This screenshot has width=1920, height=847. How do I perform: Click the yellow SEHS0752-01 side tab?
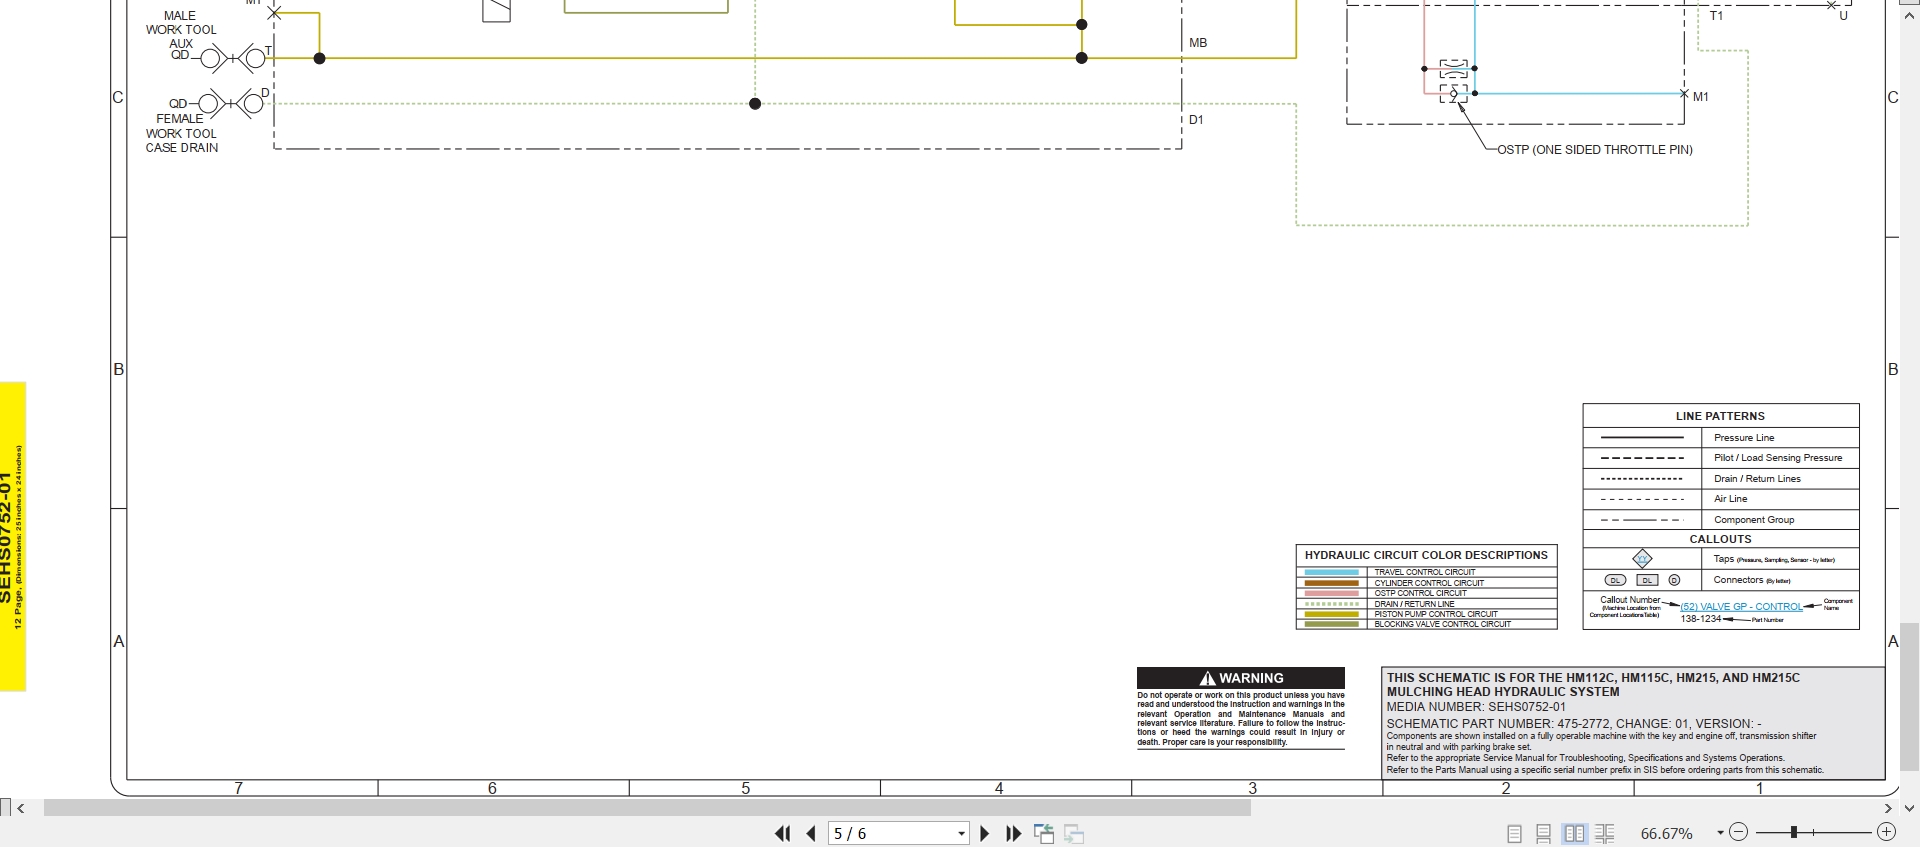[13, 537]
